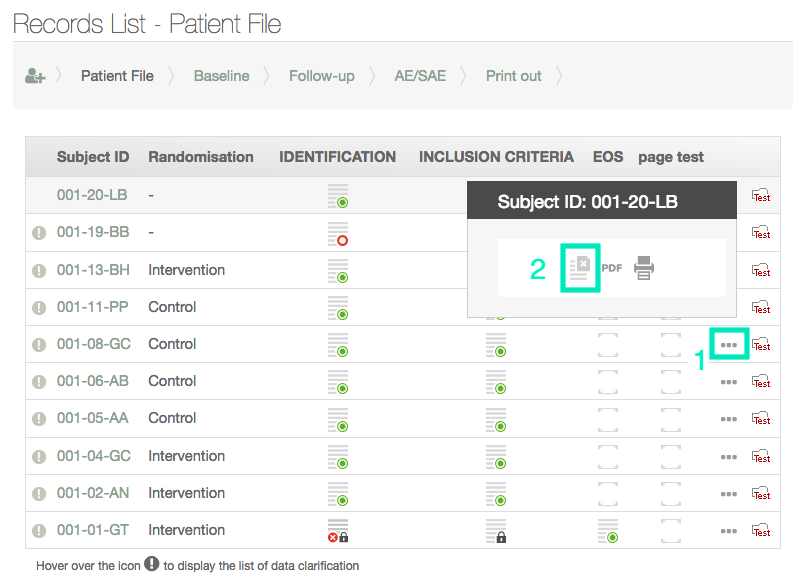The height and width of the screenshot is (583, 801).
Task: Go to the AE/SAE section
Action: pos(420,76)
